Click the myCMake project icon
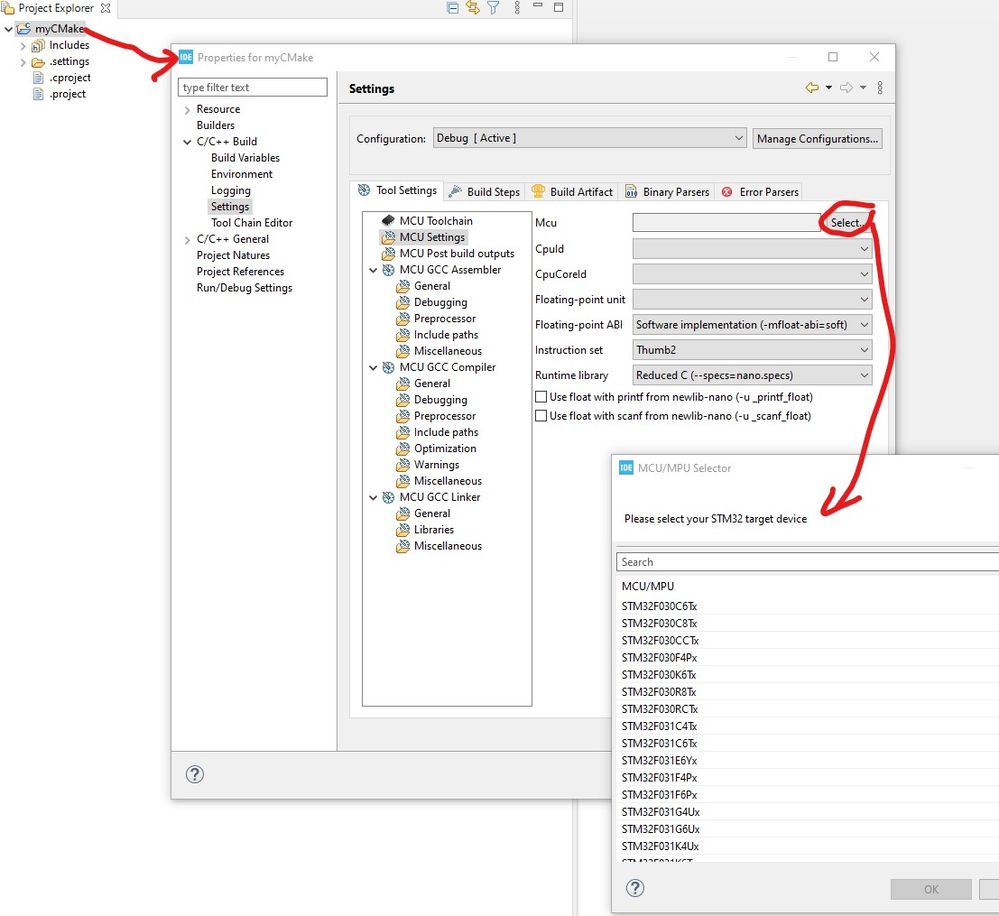 click(x=24, y=29)
